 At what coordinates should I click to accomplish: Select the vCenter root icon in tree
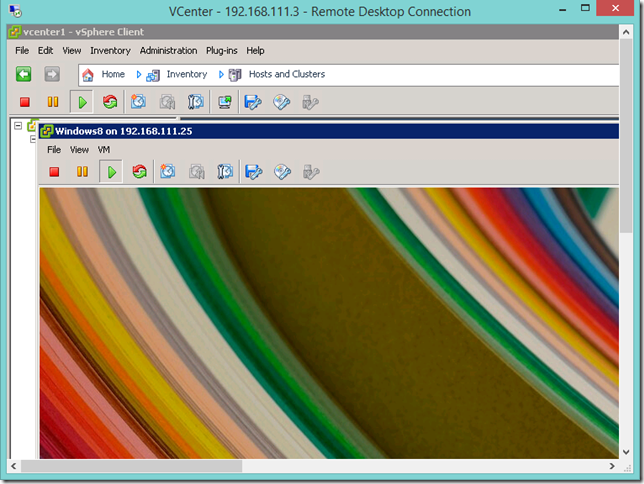point(32,125)
